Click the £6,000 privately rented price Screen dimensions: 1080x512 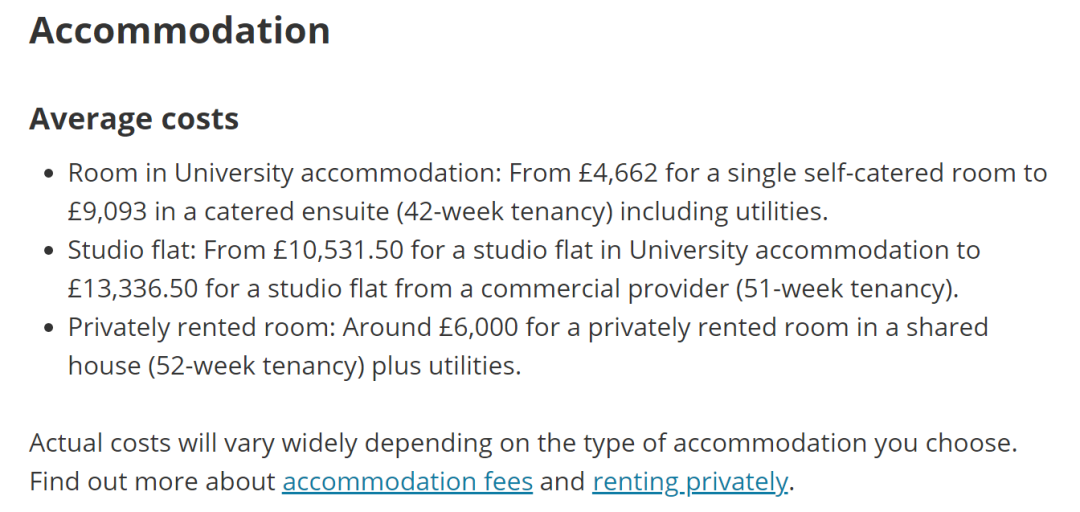pos(478,327)
